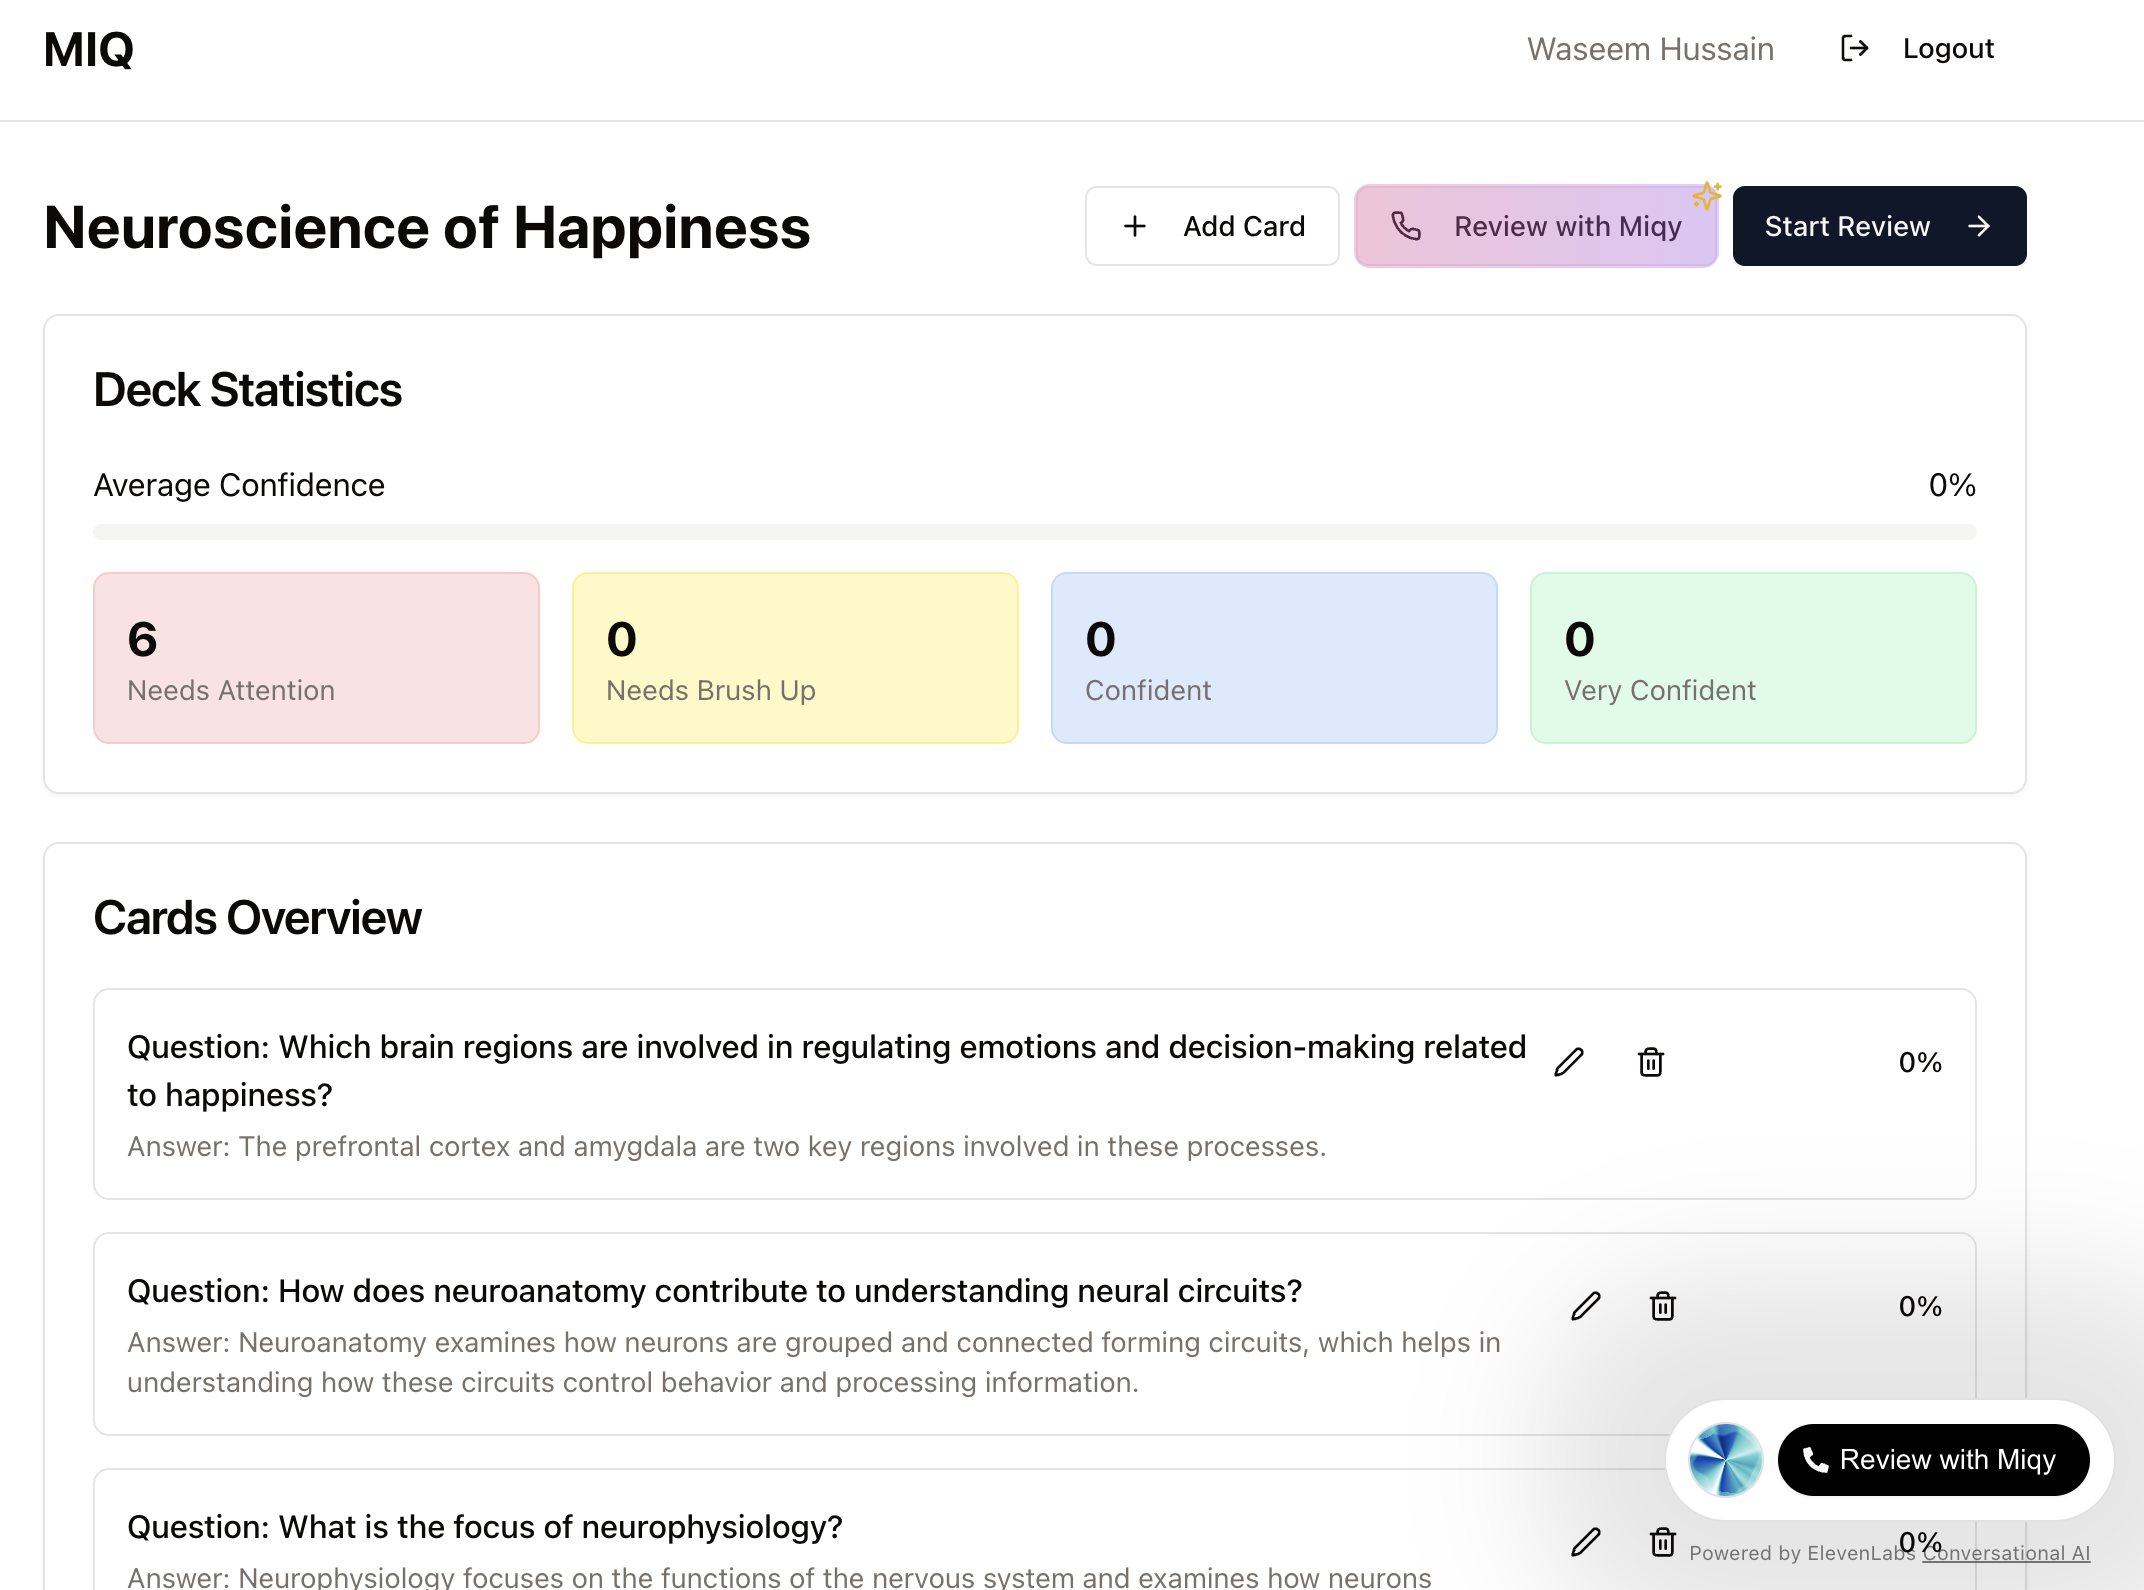Click the swirling Miqy avatar orb
This screenshot has height=1590, width=2144.
click(1725, 1460)
